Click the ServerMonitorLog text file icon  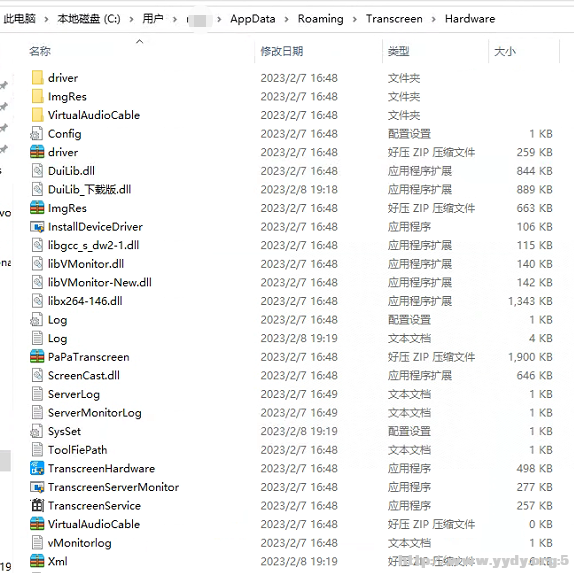37,413
